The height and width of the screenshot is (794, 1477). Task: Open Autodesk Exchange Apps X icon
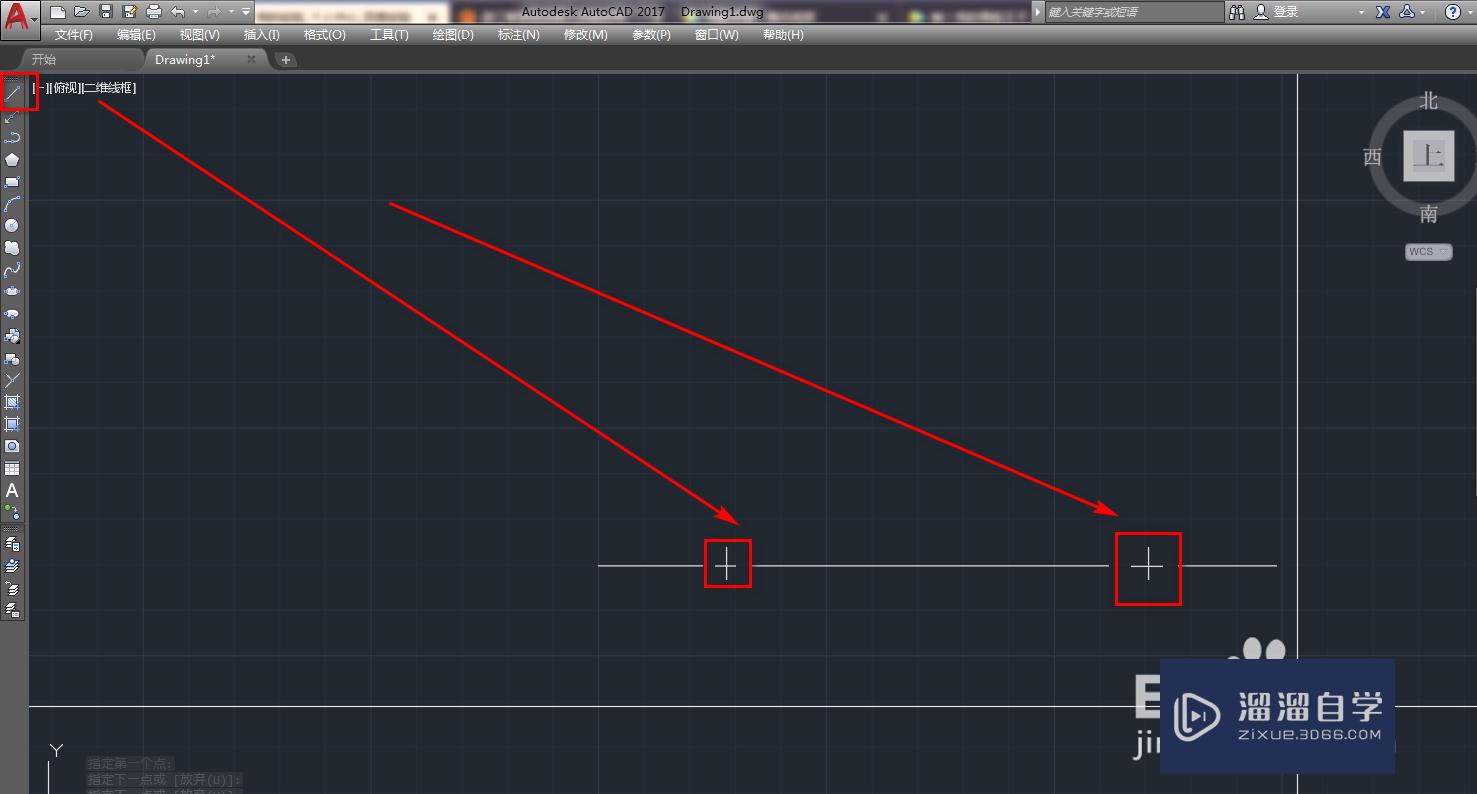[x=1383, y=12]
